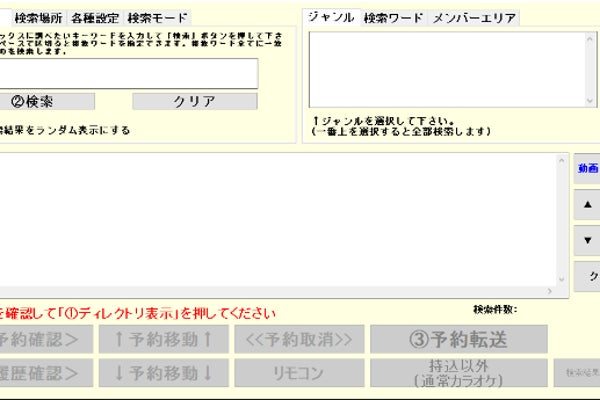Open the リモコン button

click(x=298, y=373)
